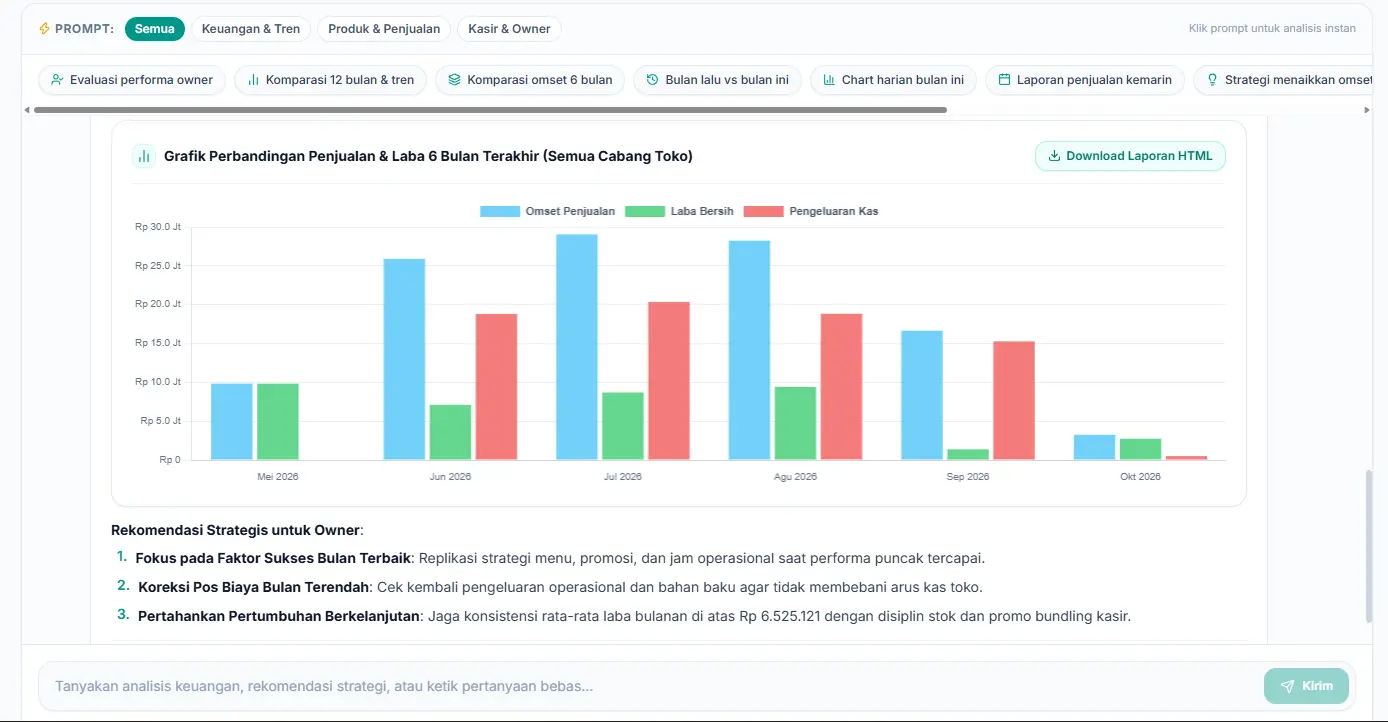Click the layers icon on Komparasi omset 6 bulan
This screenshot has width=1388, height=722.
(454, 80)
